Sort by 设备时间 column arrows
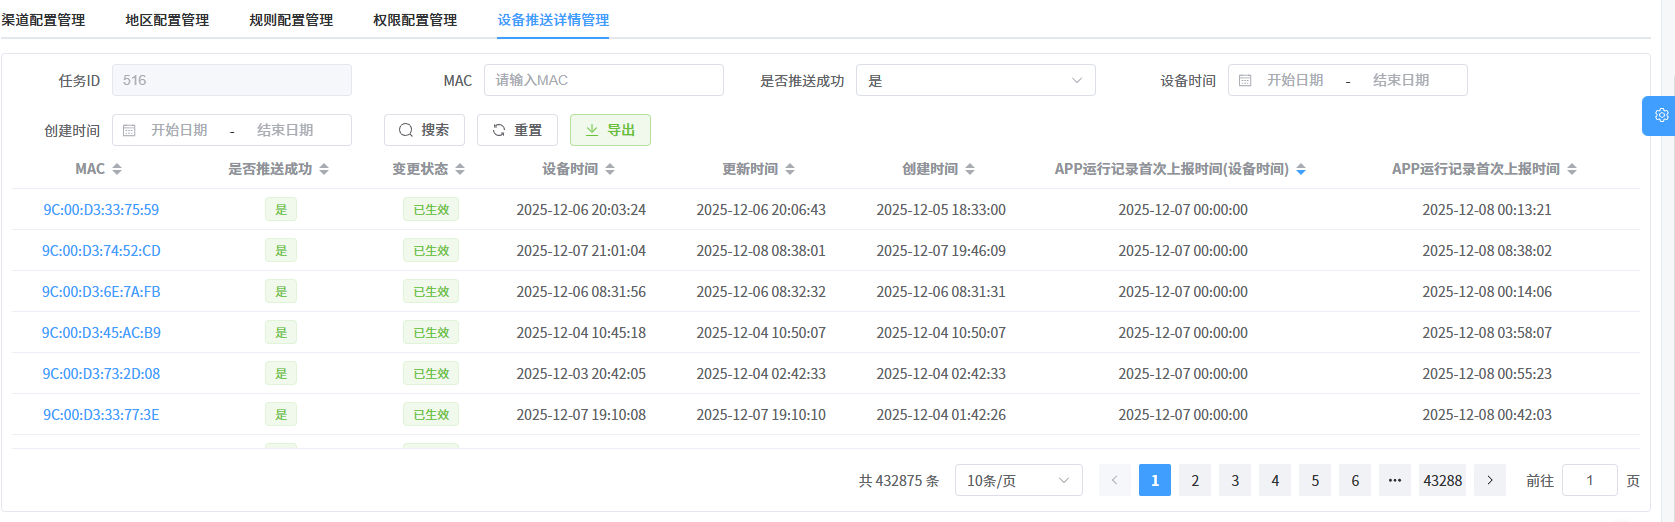1675x522 pixels. pyautogui.click(x=610, y=169)
